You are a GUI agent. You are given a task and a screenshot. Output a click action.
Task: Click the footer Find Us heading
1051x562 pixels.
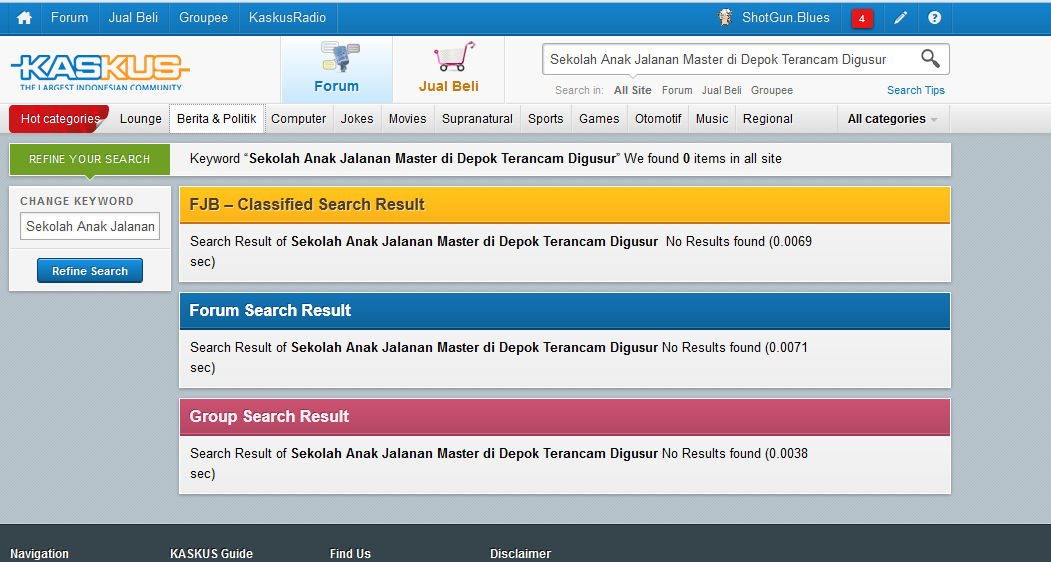tap(350, 554)
